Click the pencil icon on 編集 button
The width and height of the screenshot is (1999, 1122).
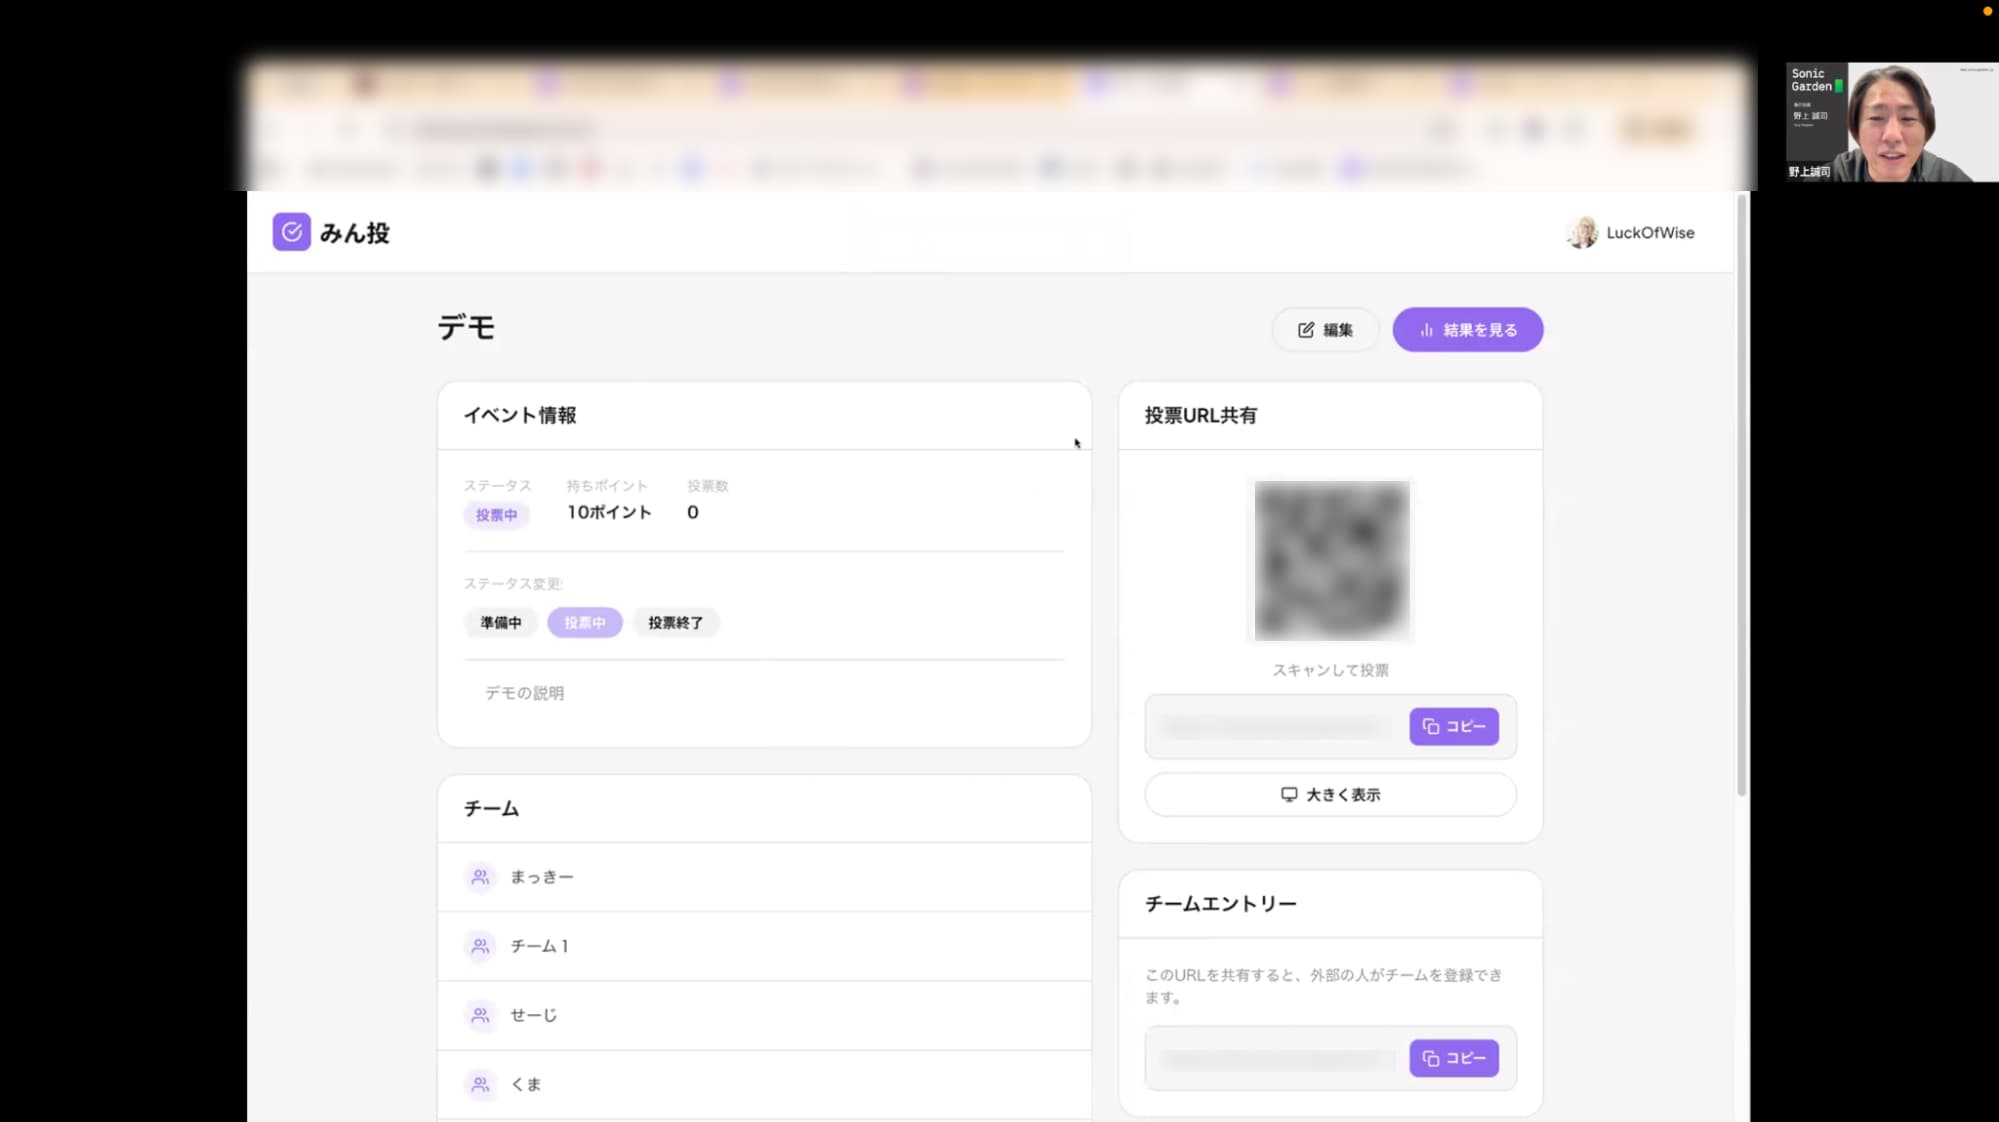(1306, 330)
